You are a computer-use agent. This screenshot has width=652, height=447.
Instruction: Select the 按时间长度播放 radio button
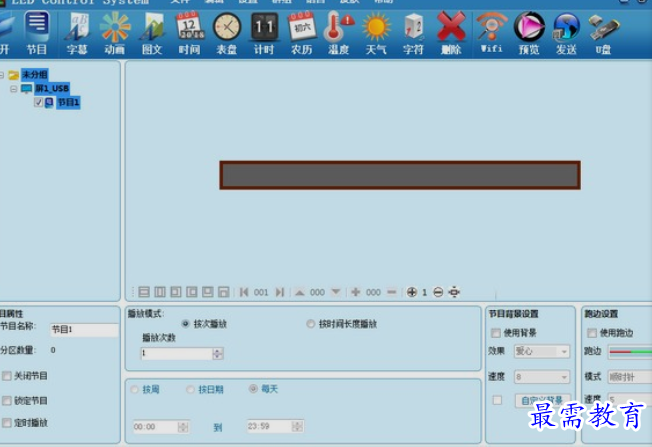[x=311, y=324]
